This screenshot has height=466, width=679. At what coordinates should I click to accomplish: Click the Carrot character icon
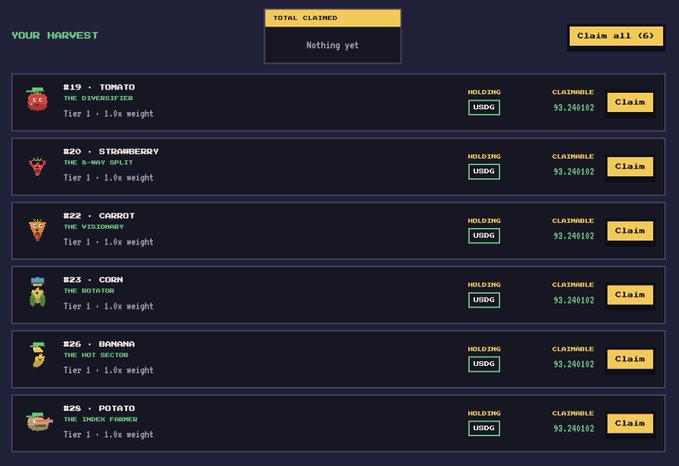pos(37,230)
